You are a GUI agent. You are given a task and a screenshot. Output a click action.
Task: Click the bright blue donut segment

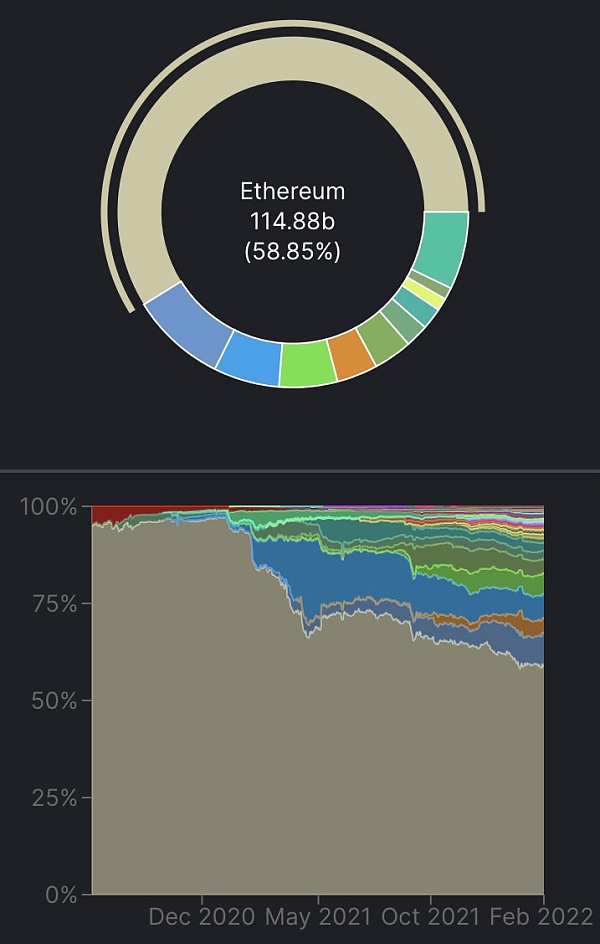point(249,359)
